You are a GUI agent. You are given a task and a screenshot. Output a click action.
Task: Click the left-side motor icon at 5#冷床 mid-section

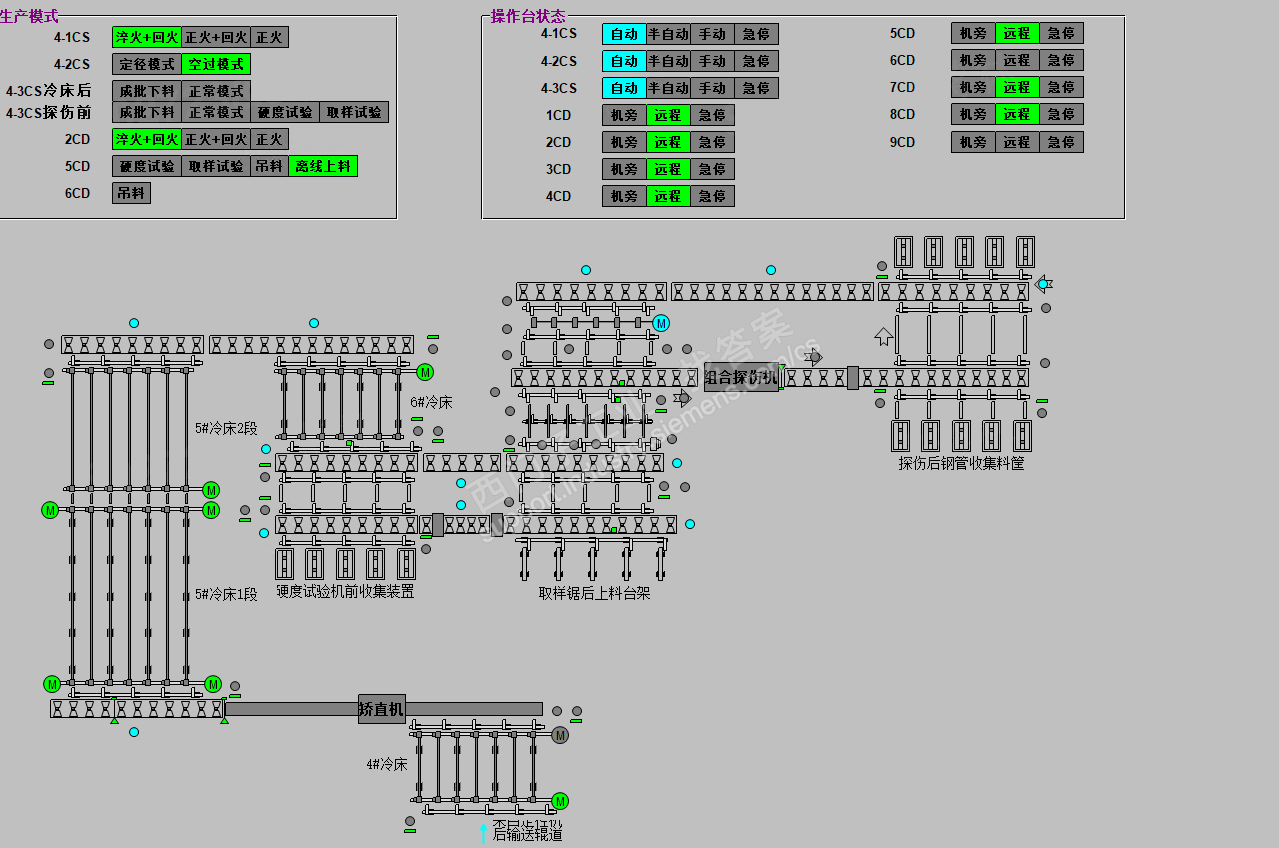point(50,510)
